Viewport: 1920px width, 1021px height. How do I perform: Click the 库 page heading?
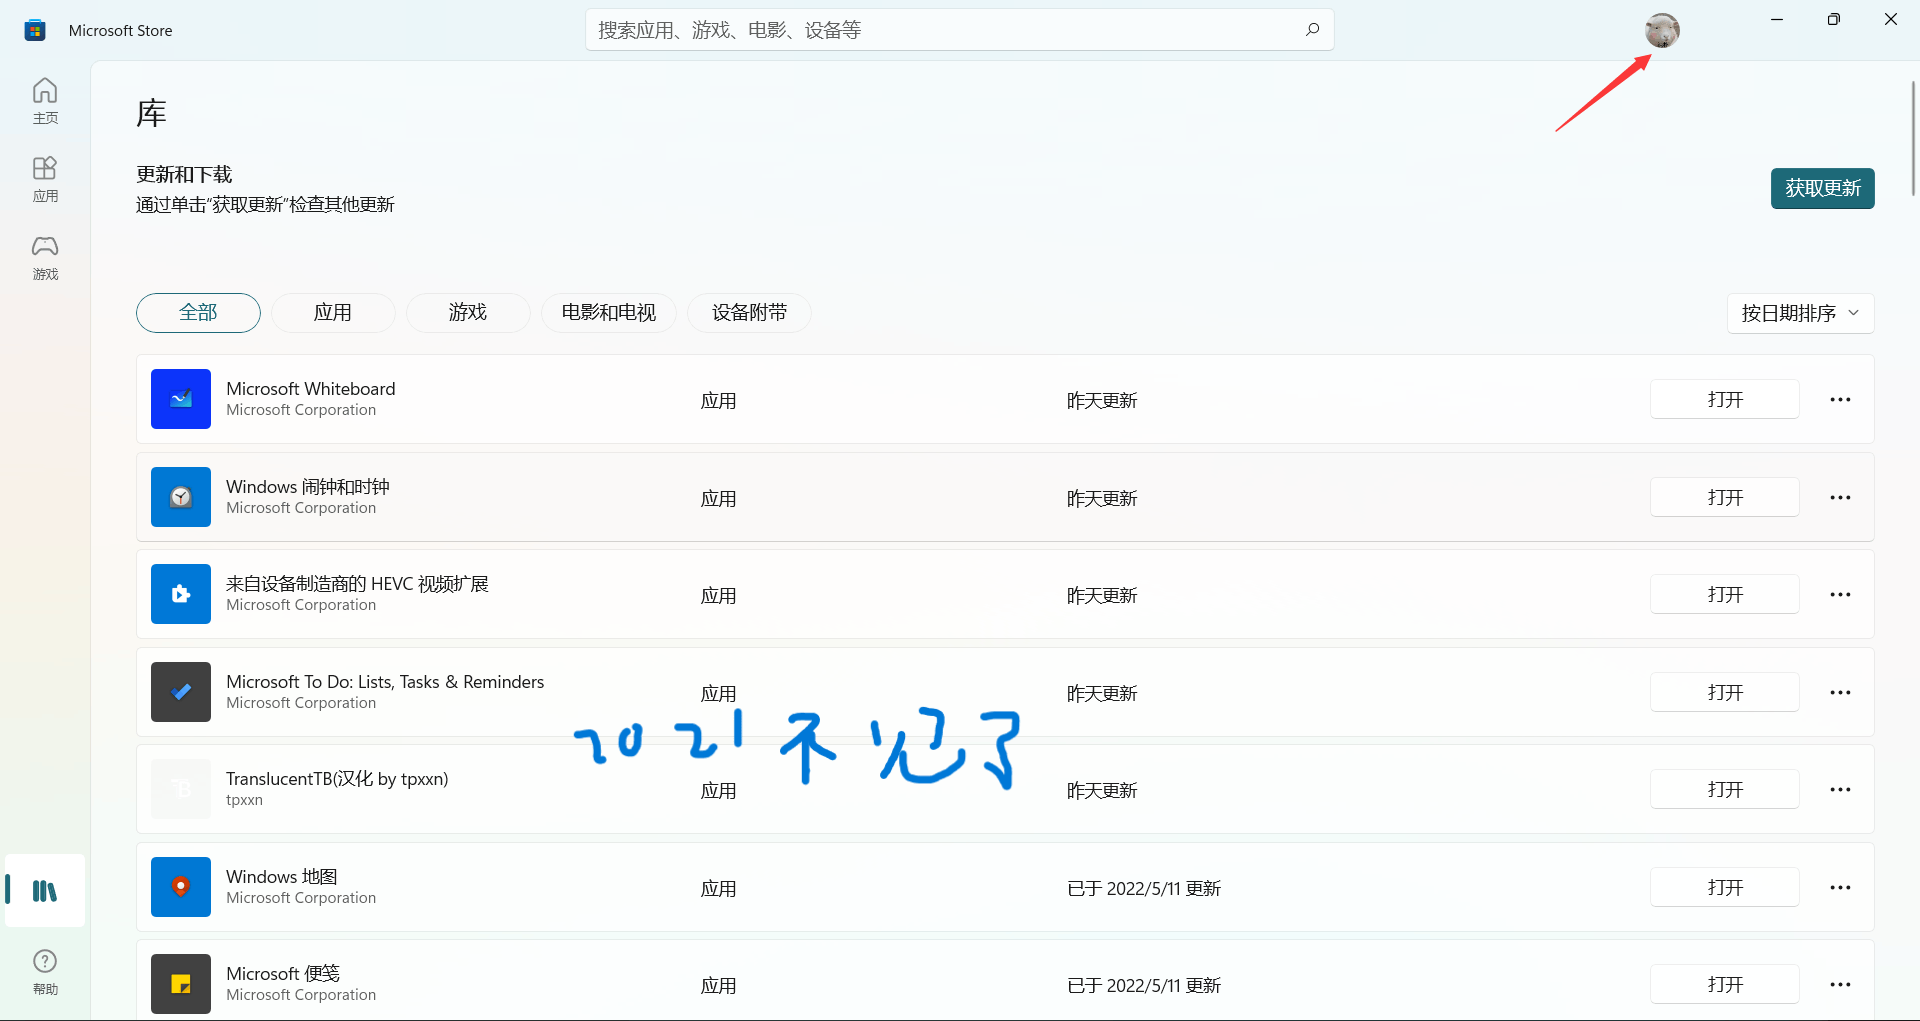pos(151,113)
